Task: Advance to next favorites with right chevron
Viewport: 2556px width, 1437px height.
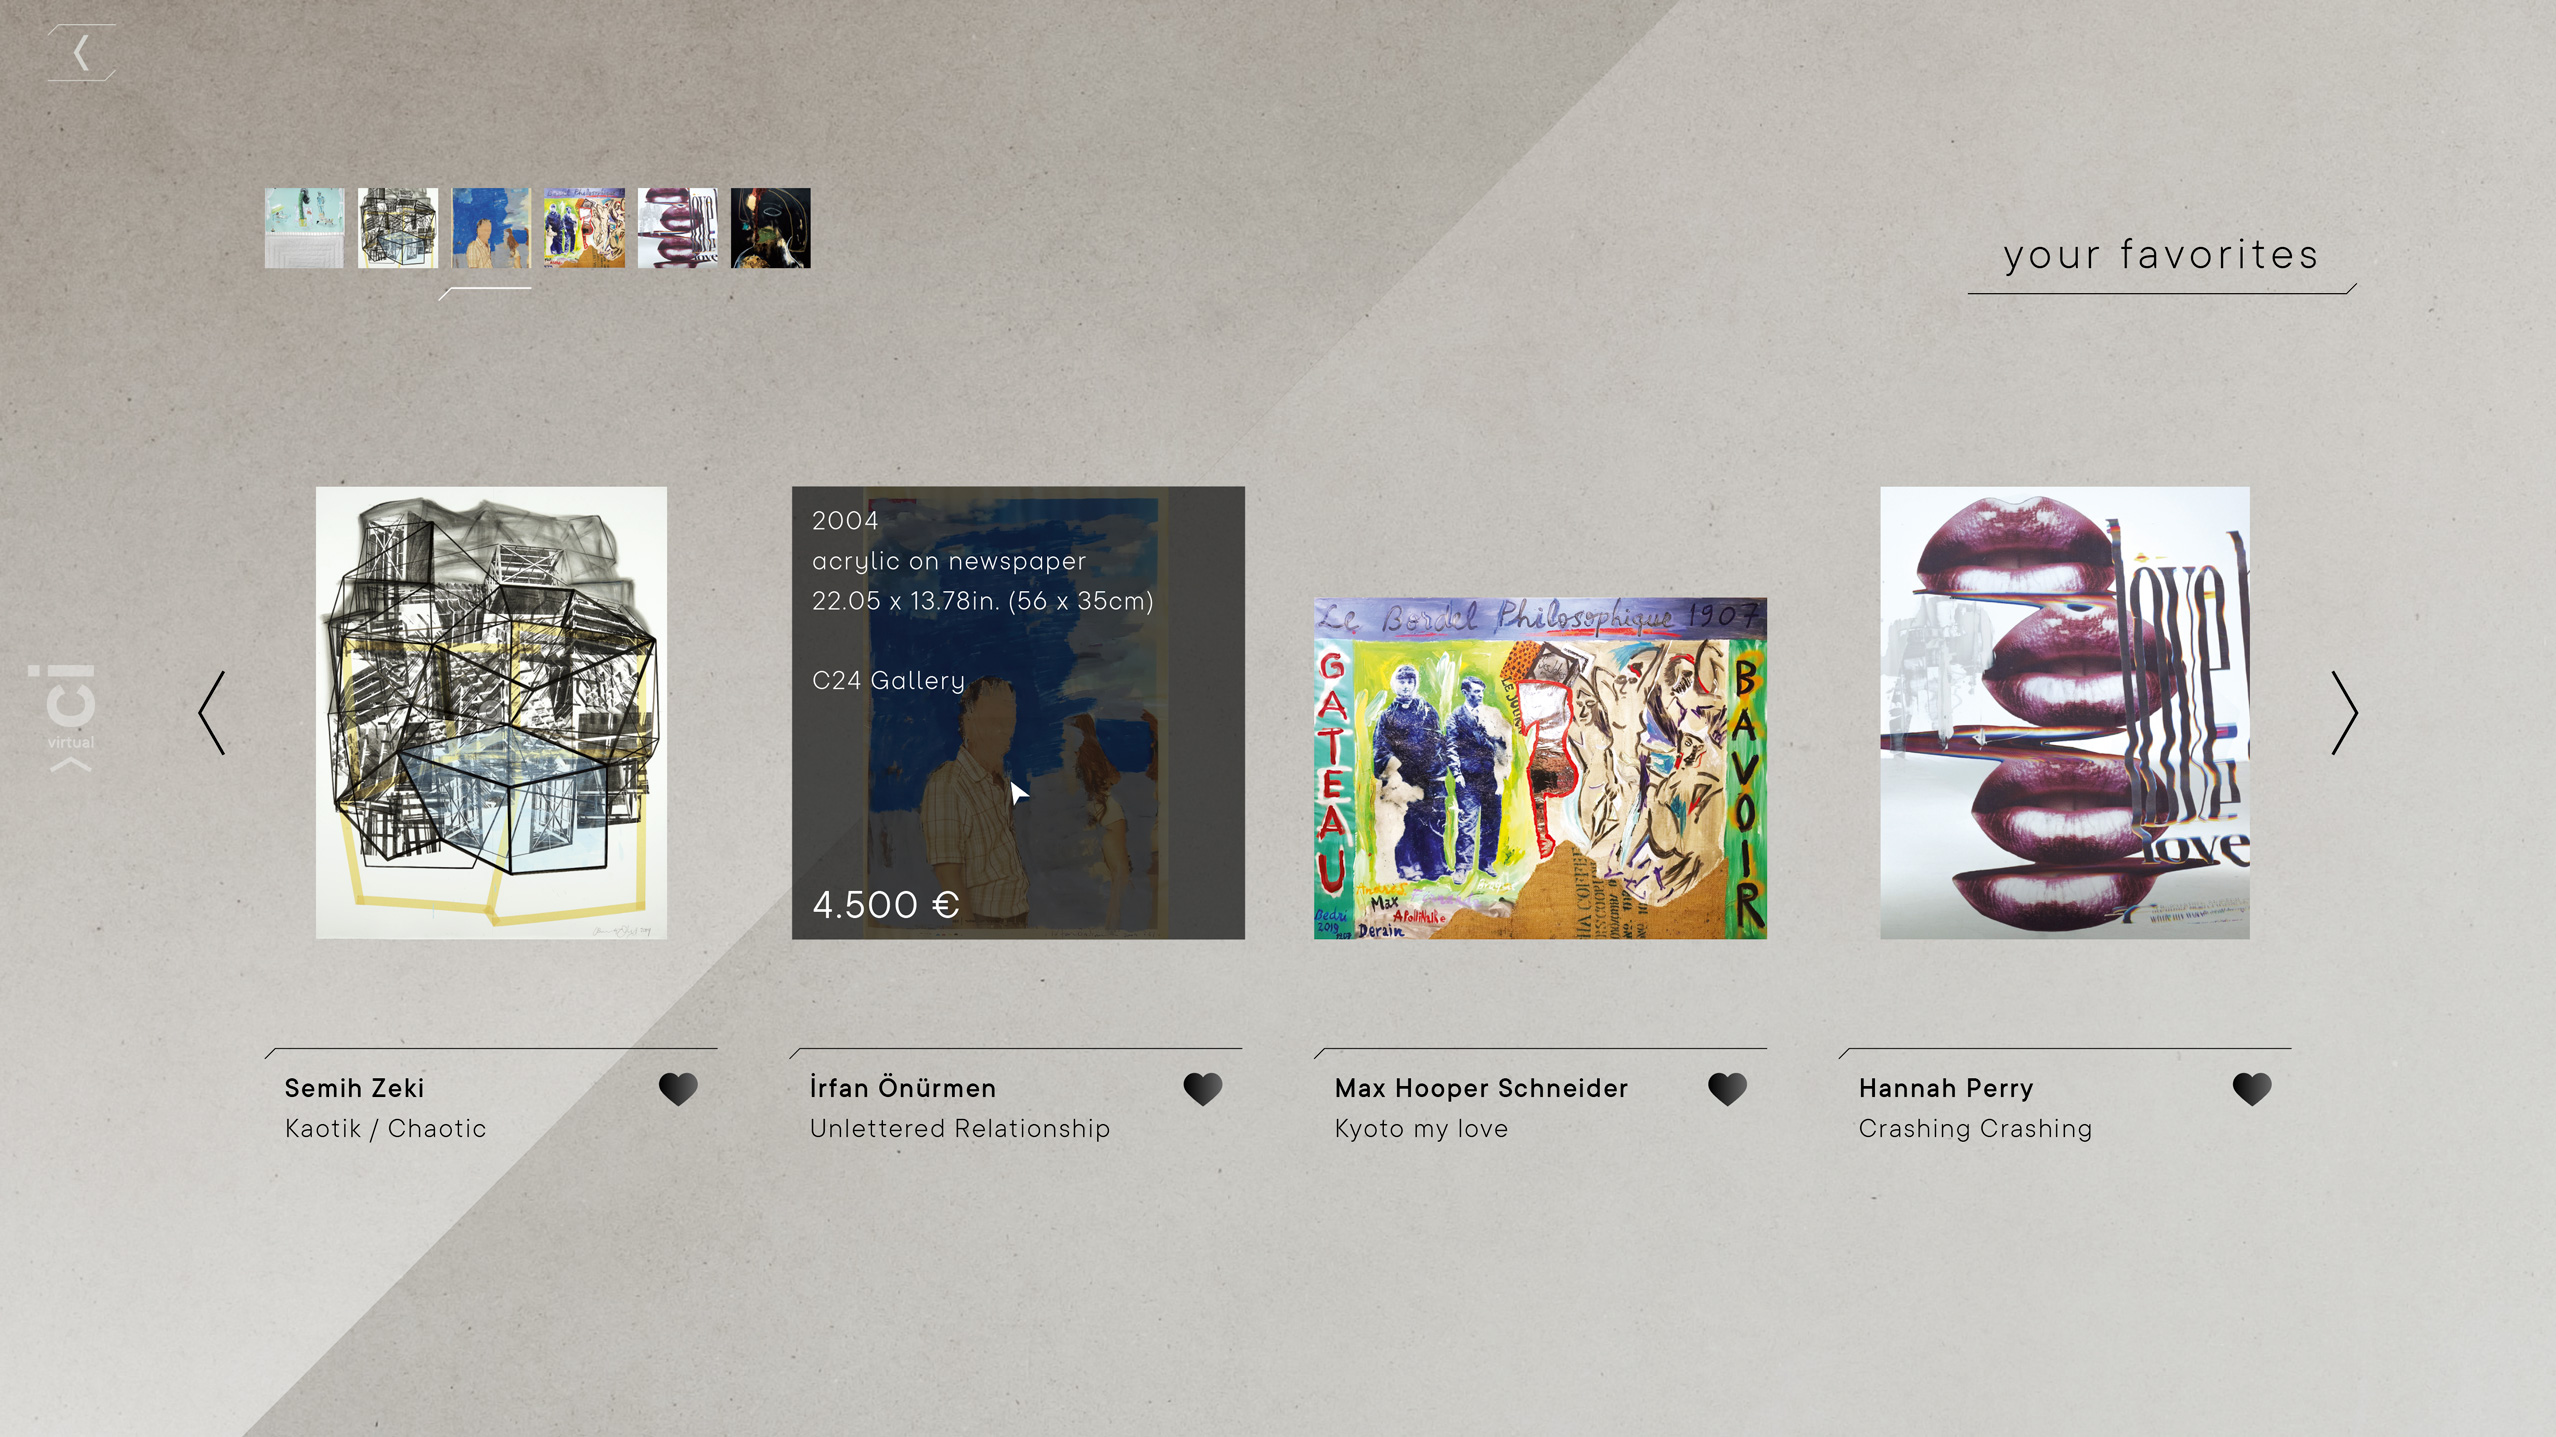Action: (x=2344, y=712)
